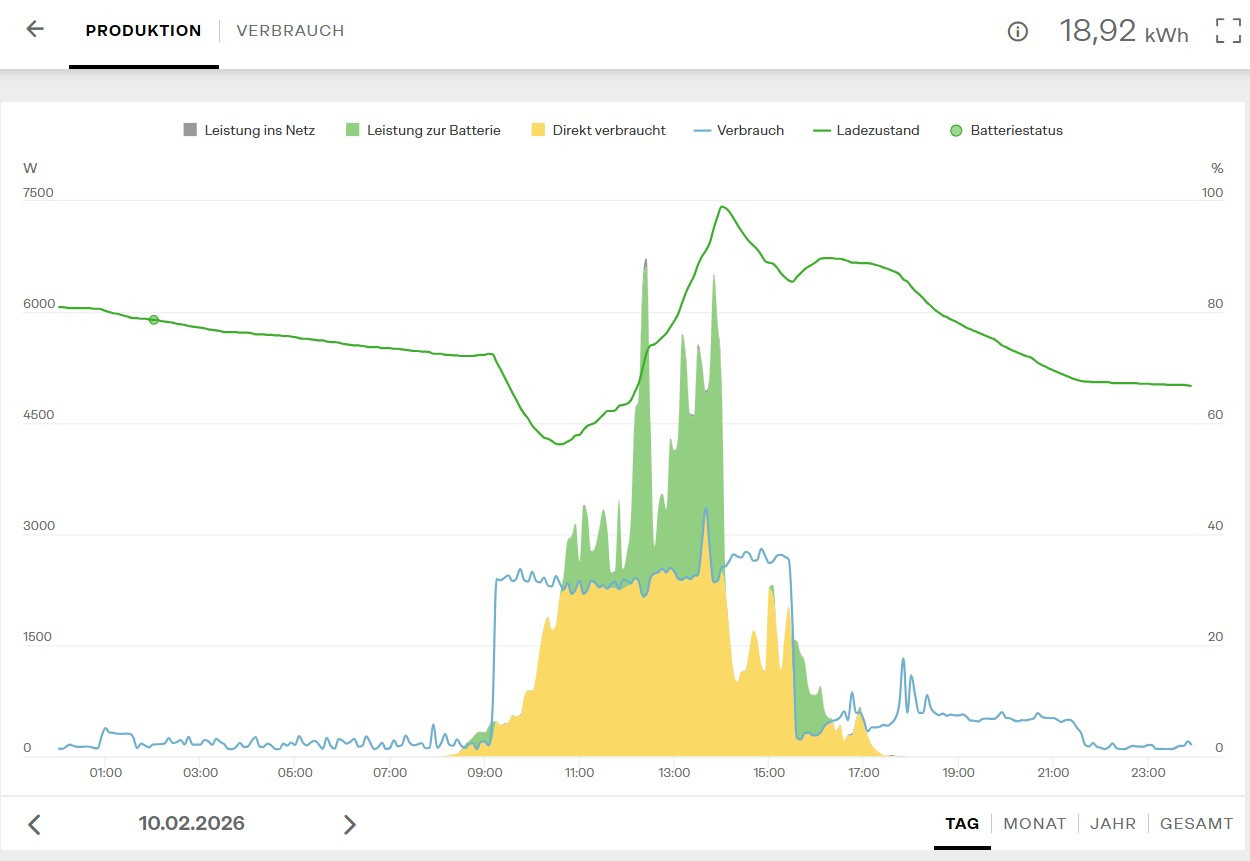Click the 18,92 kWh total value
This screenshot has width=1250, height=861.
1124,31
